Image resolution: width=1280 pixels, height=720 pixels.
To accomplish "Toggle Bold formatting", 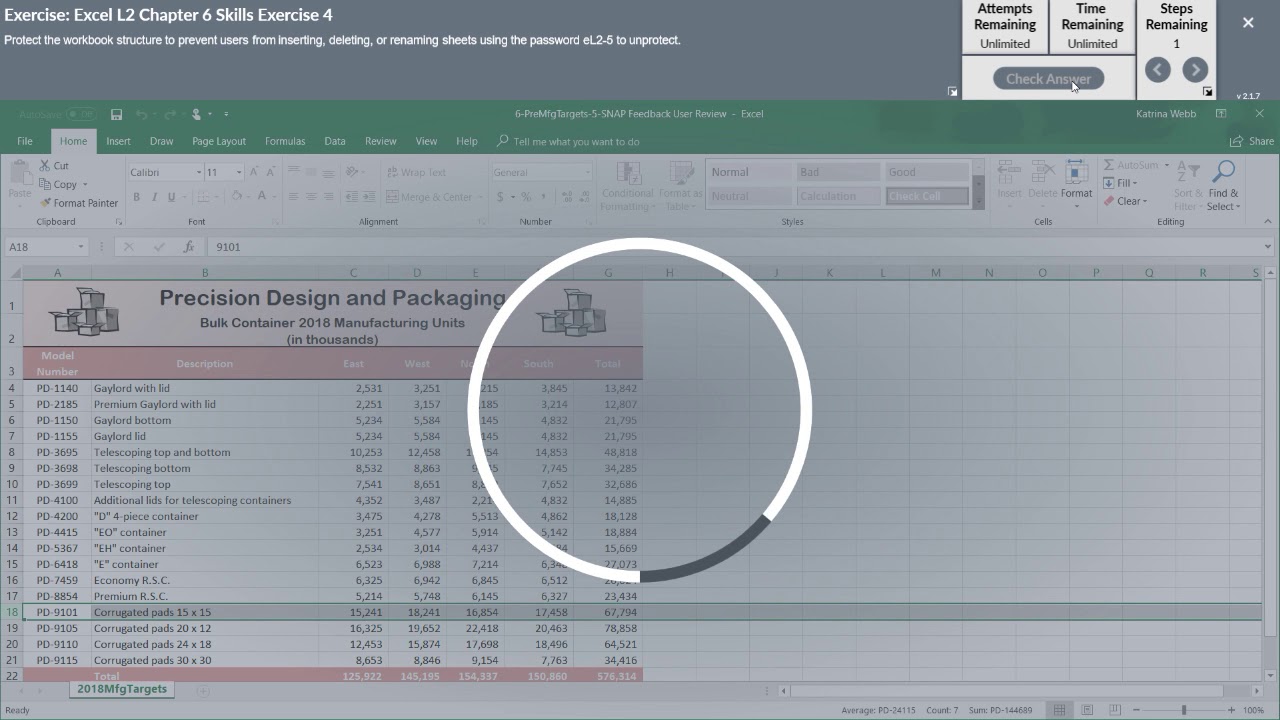I will point(136,197).
